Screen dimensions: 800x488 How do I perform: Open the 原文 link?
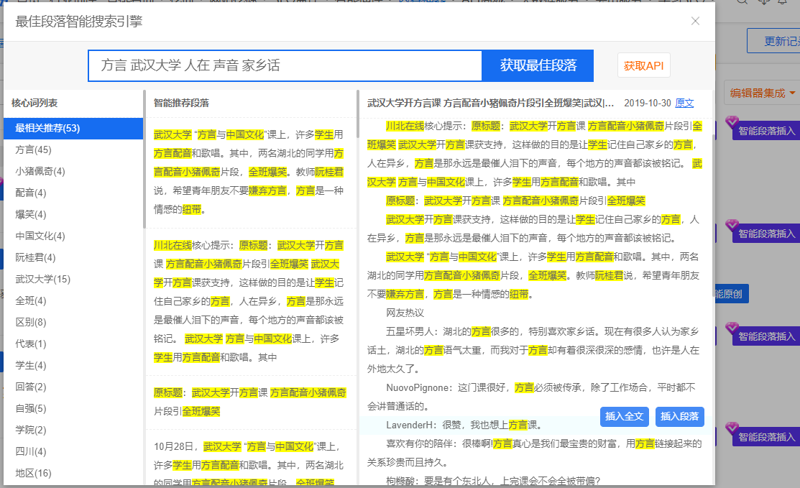[684, 103]
